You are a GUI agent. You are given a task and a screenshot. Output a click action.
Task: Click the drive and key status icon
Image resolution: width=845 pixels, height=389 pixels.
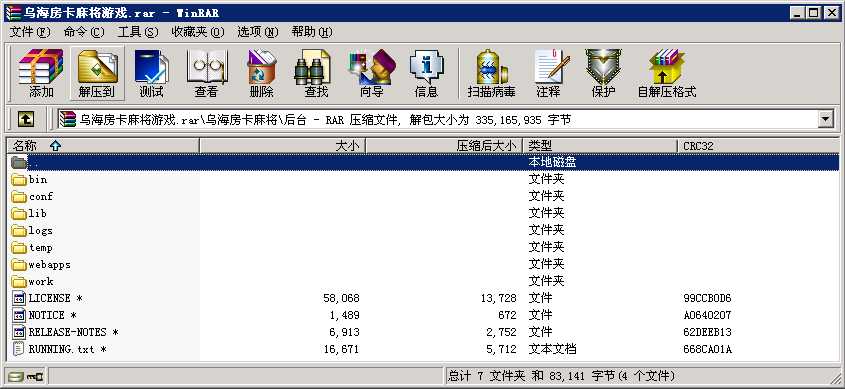coord(26,376)
